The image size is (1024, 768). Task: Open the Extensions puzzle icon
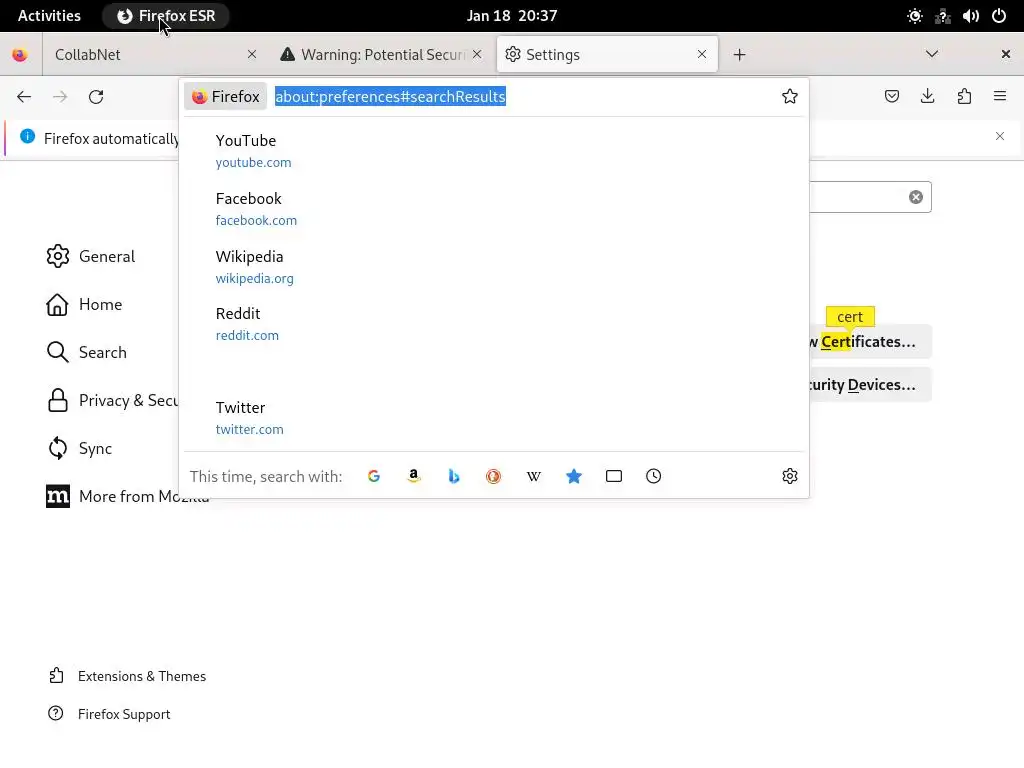964,97
